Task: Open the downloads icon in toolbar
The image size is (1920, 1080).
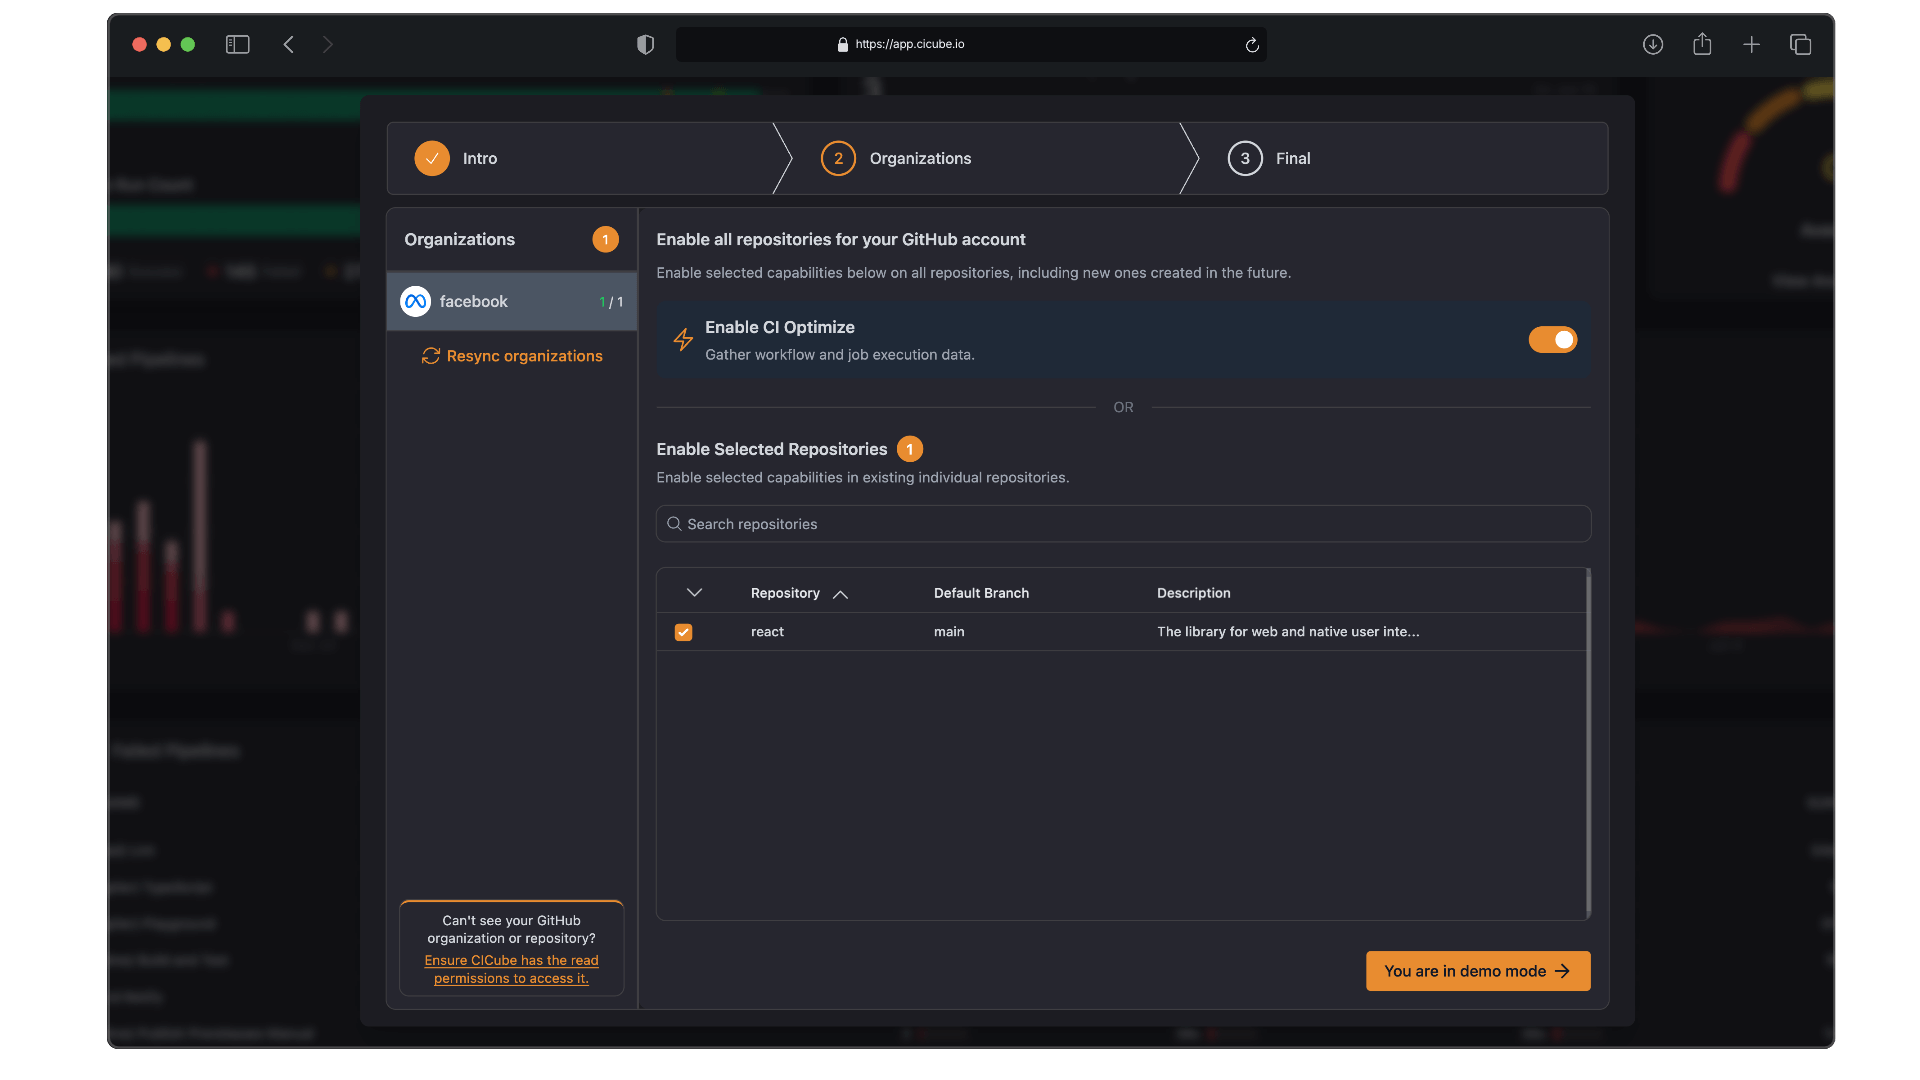Action: [x=1652, y=44]
